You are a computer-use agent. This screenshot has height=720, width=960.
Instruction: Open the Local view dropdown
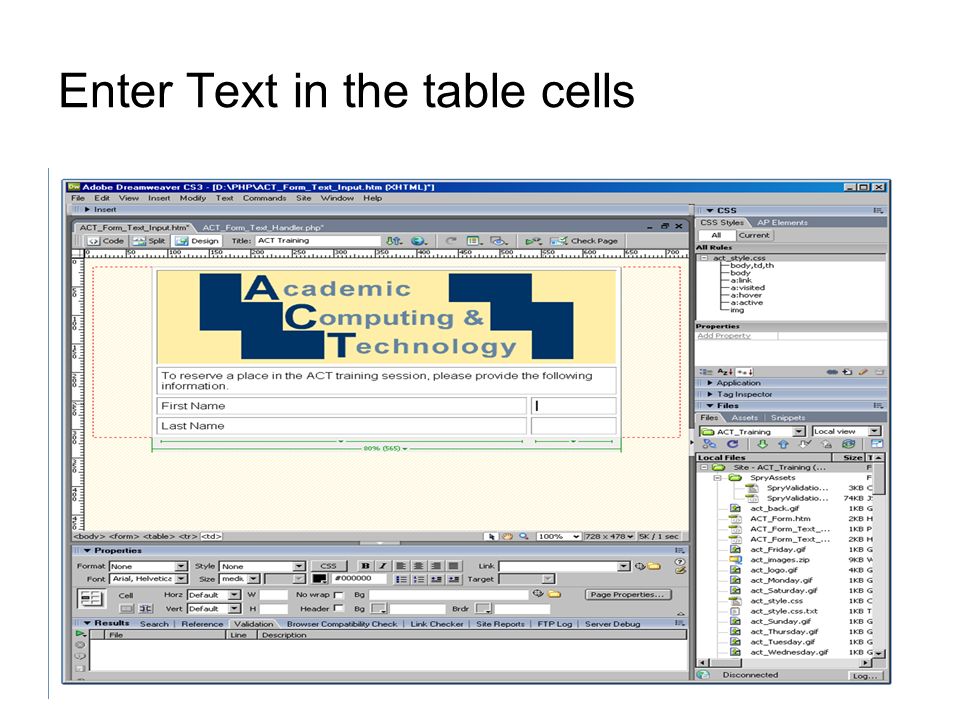pyautogui.click(x=875, y=432)
